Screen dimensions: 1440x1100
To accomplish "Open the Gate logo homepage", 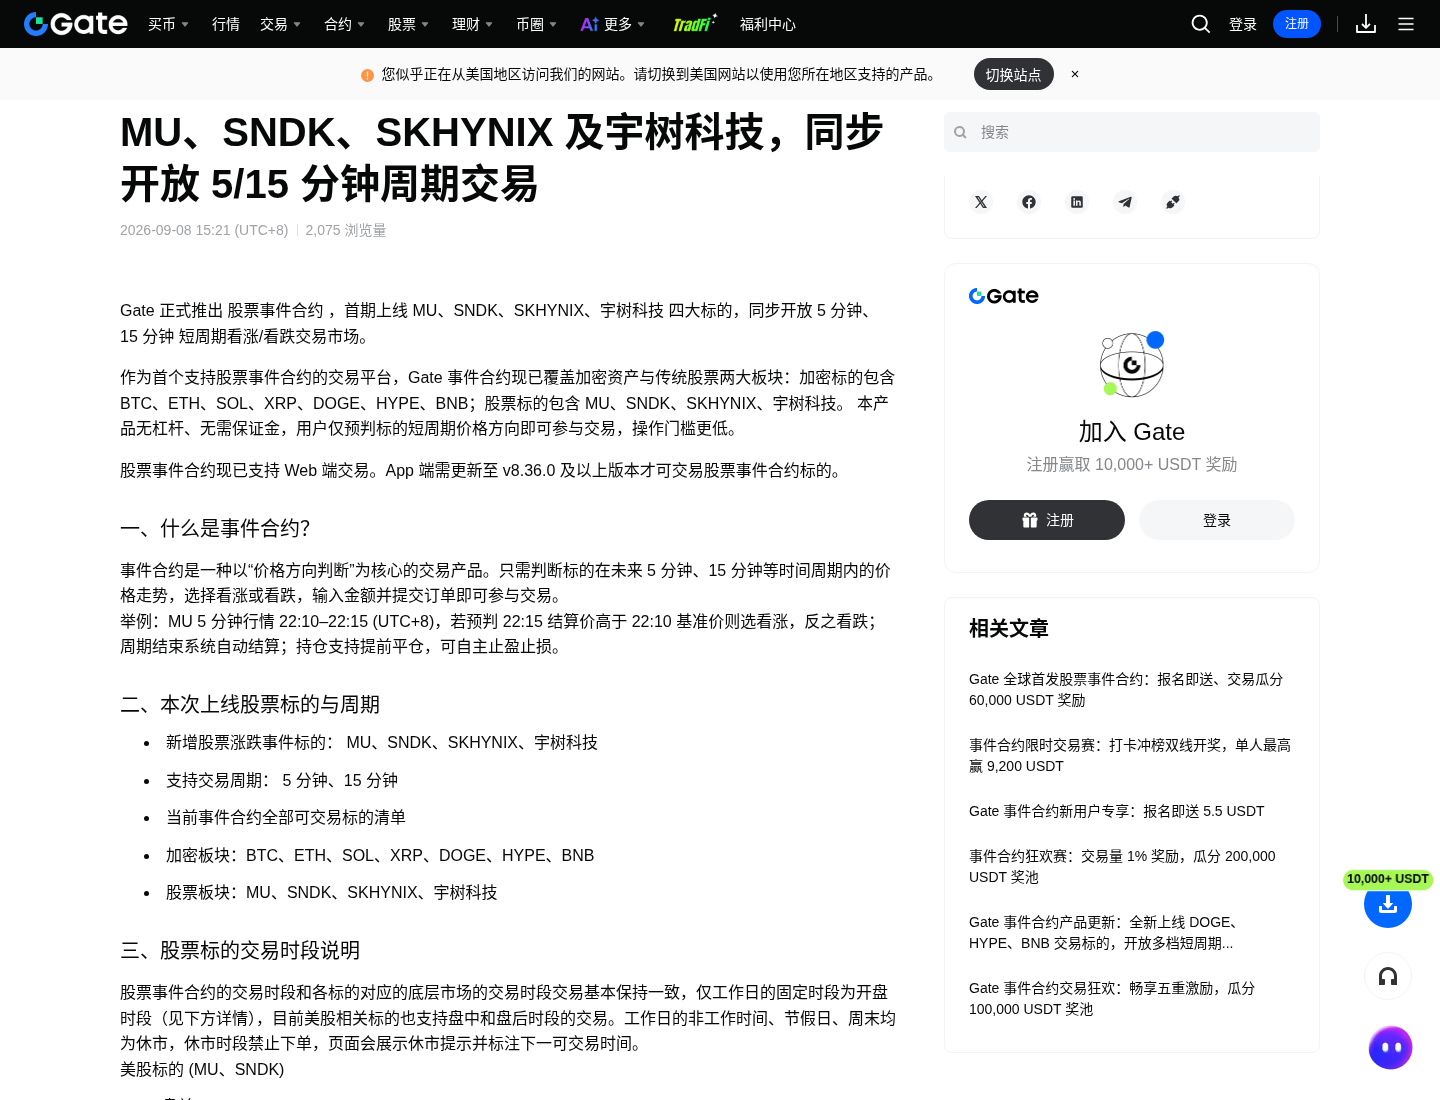I will pos(76,24).
